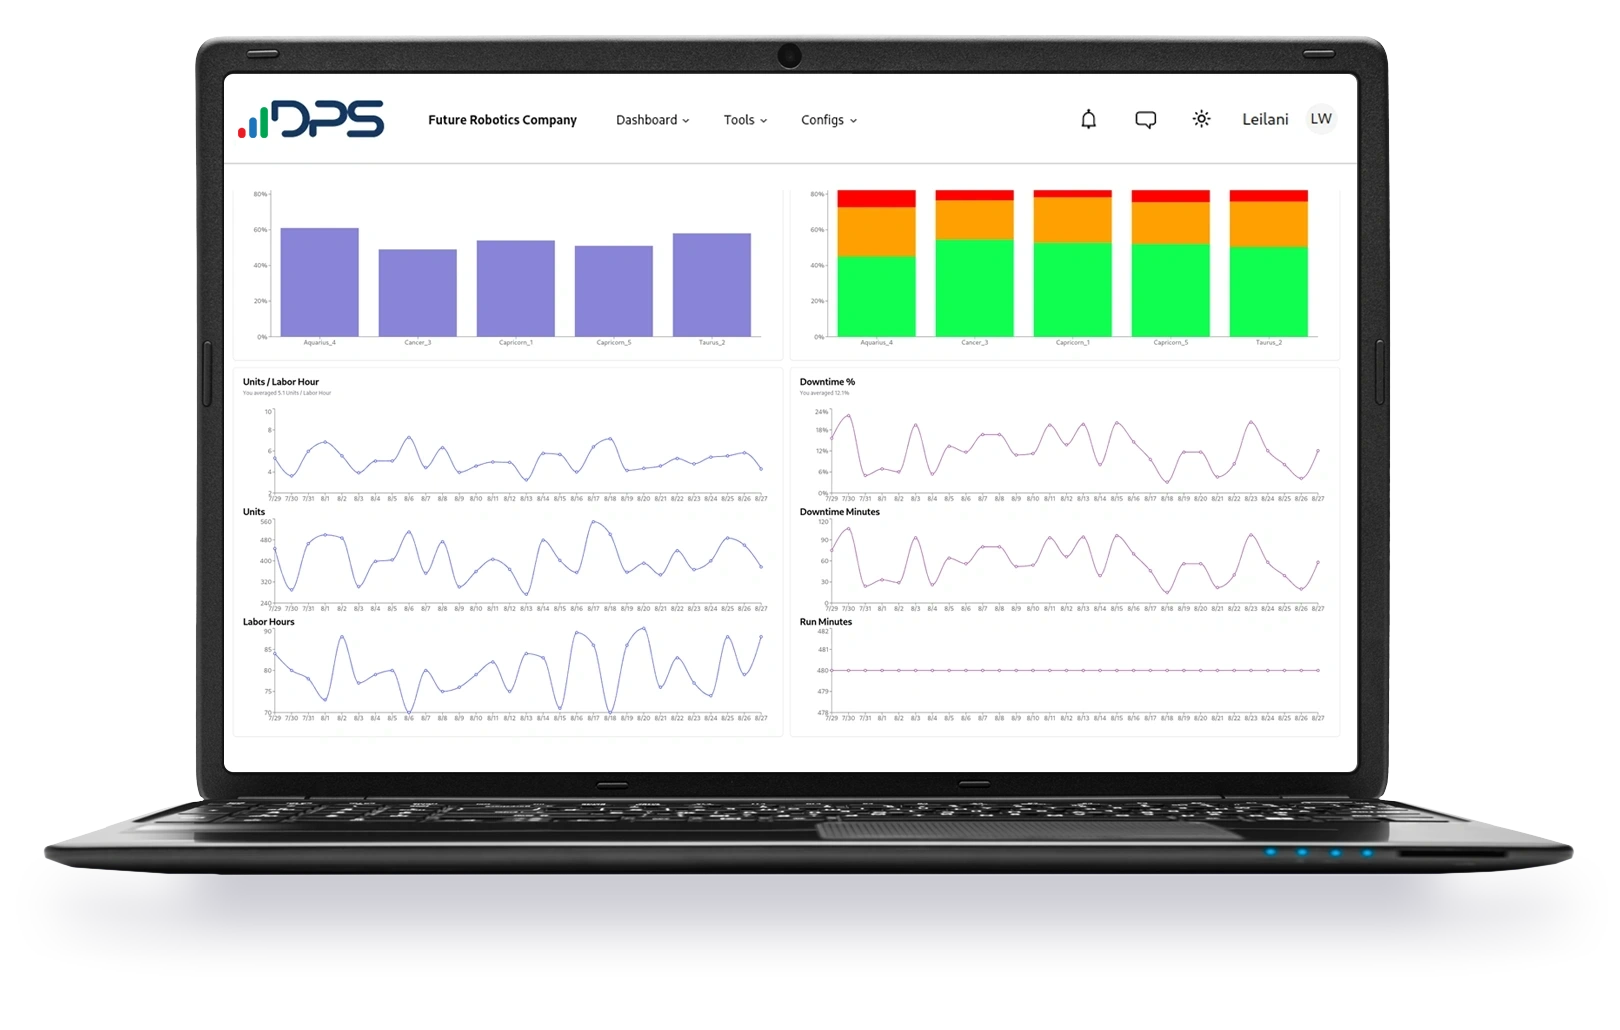
Task: Select the purple Taurus_2 bar
Action: [711, 285]
